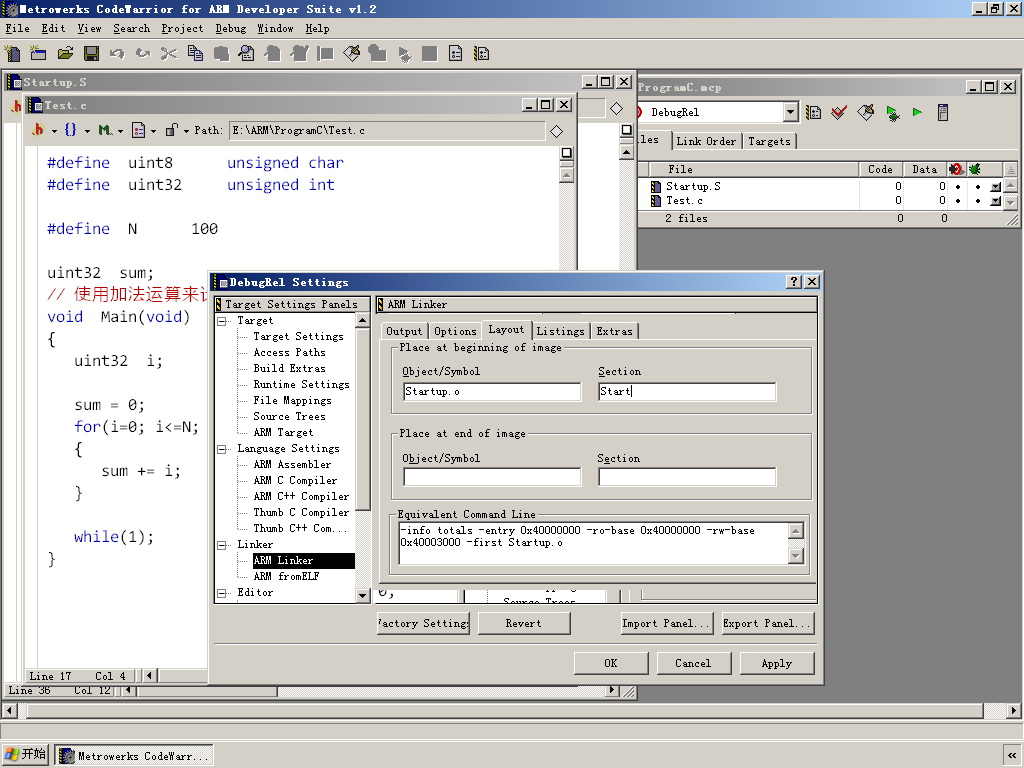Click the Make icon in ProgramC.mcp window
Screen dimensions: 1024x768
click(865, 112)
